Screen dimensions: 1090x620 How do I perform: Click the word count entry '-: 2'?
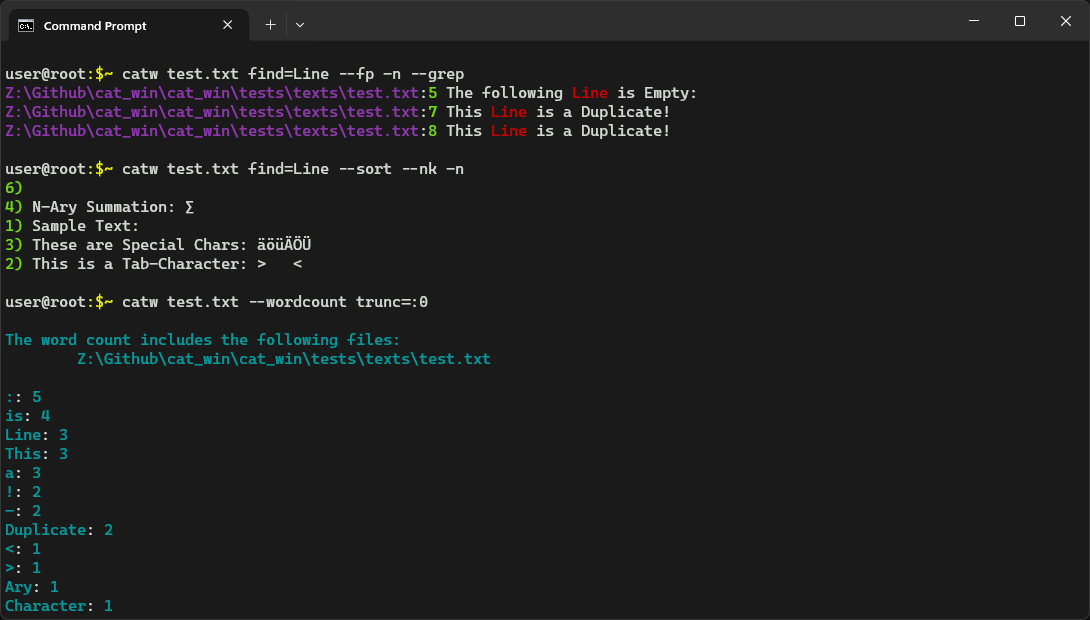point(23,511)
